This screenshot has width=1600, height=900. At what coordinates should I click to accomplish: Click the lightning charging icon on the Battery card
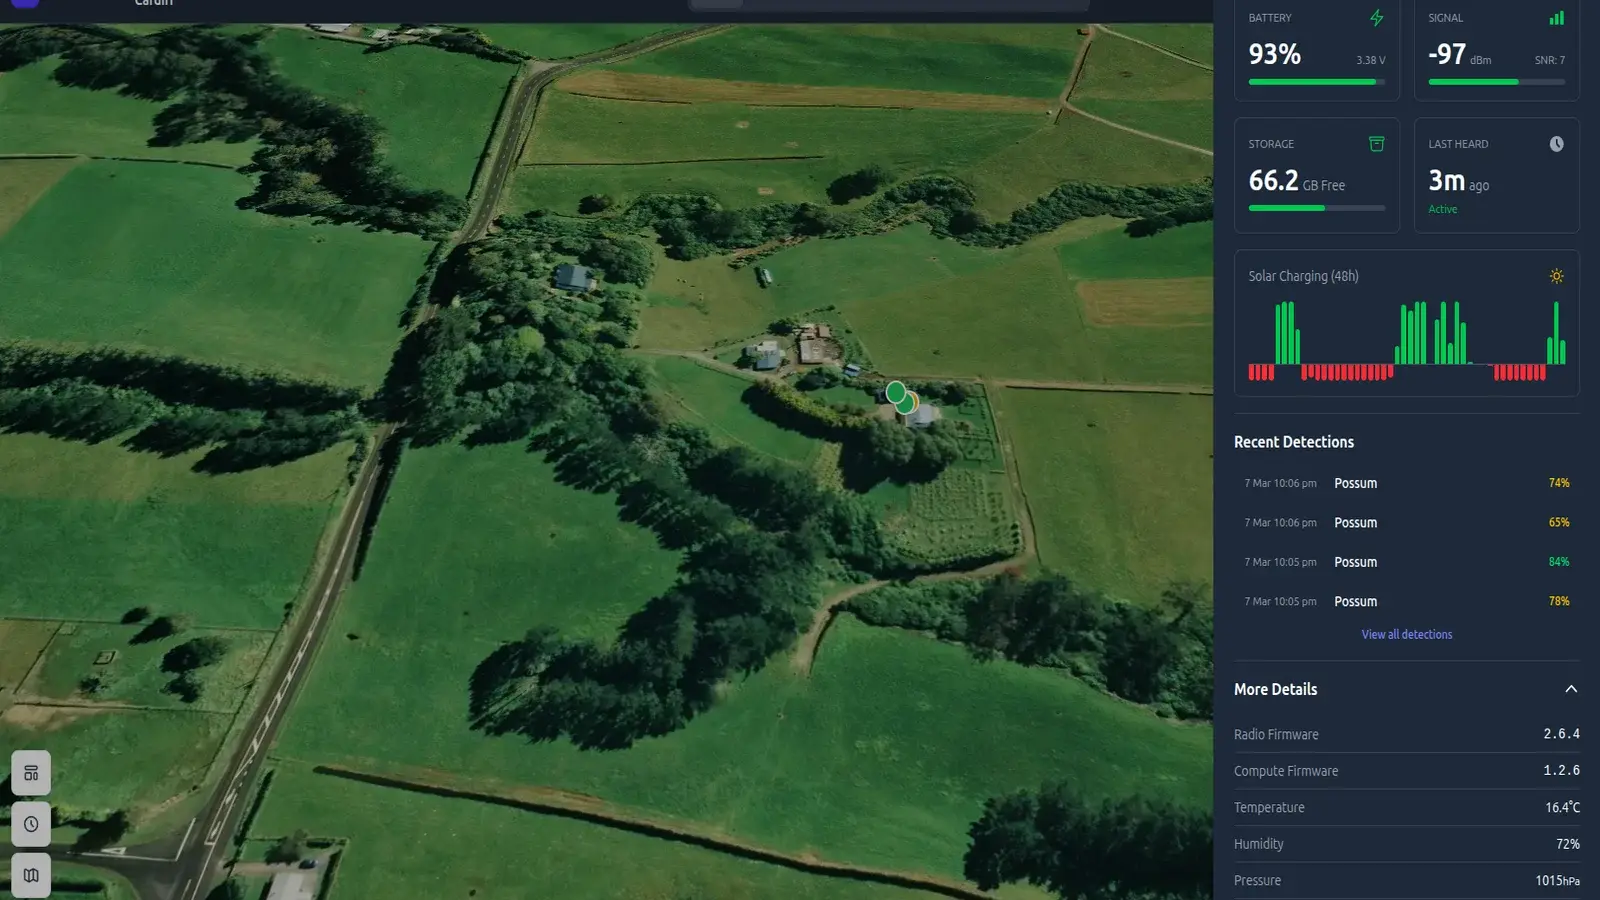[x=1377, y=17]
